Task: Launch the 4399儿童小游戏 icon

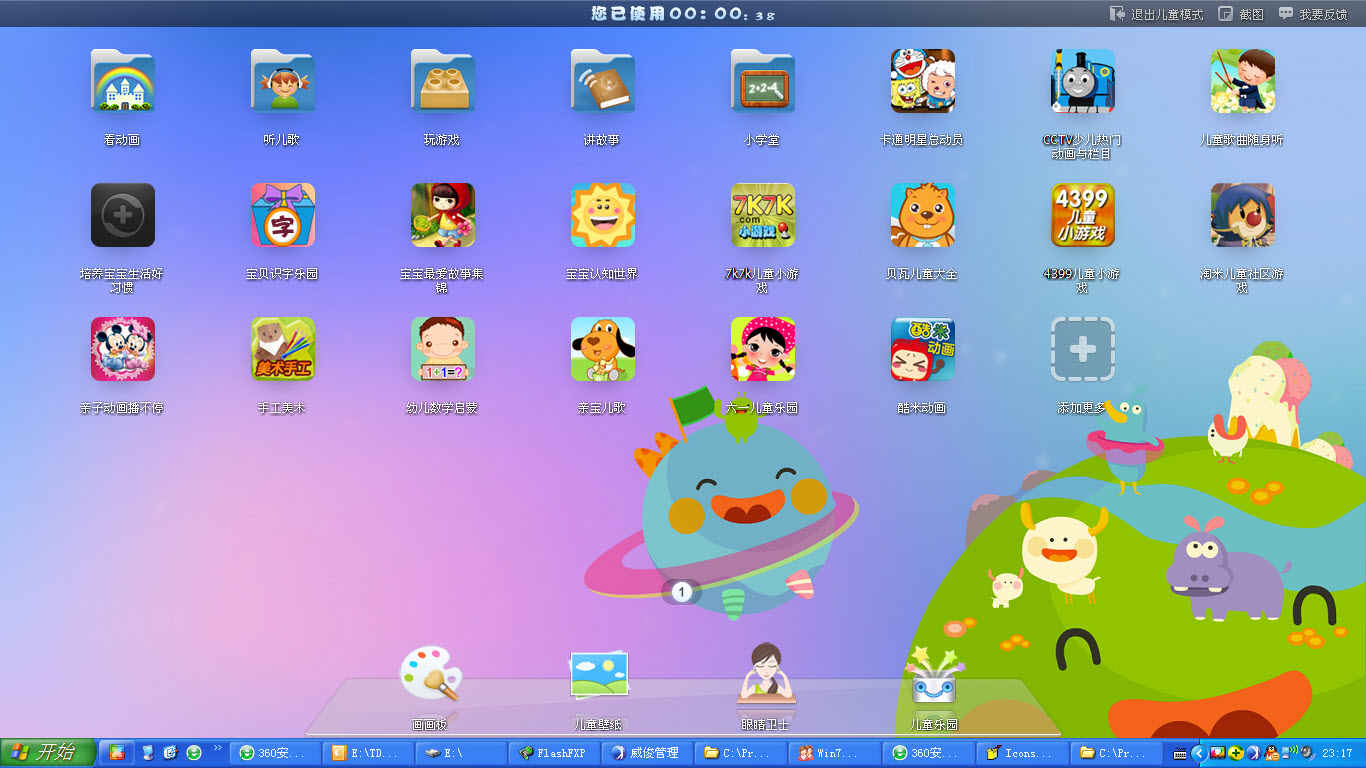Action: [1082, 215]
